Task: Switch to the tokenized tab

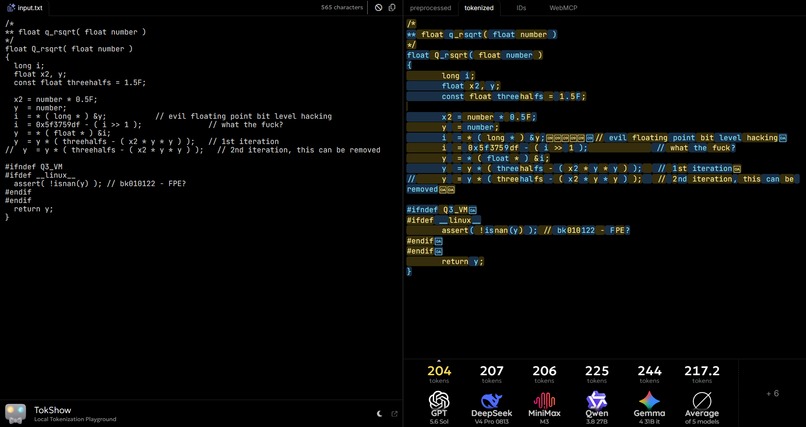Action: pos(479,8)
